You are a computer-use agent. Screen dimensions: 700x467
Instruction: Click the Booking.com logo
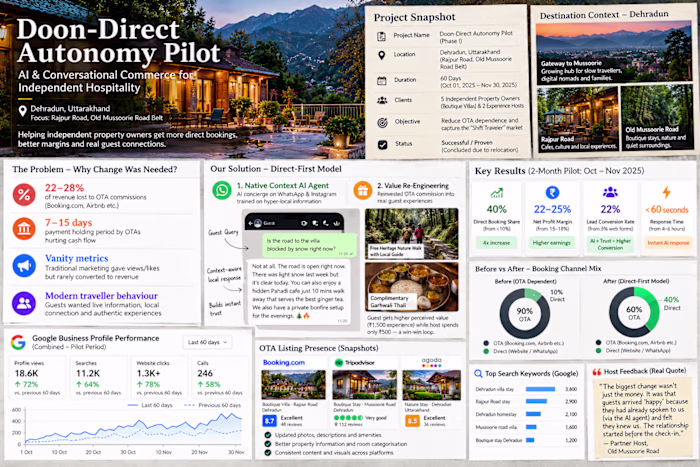[x=284, y=363]
